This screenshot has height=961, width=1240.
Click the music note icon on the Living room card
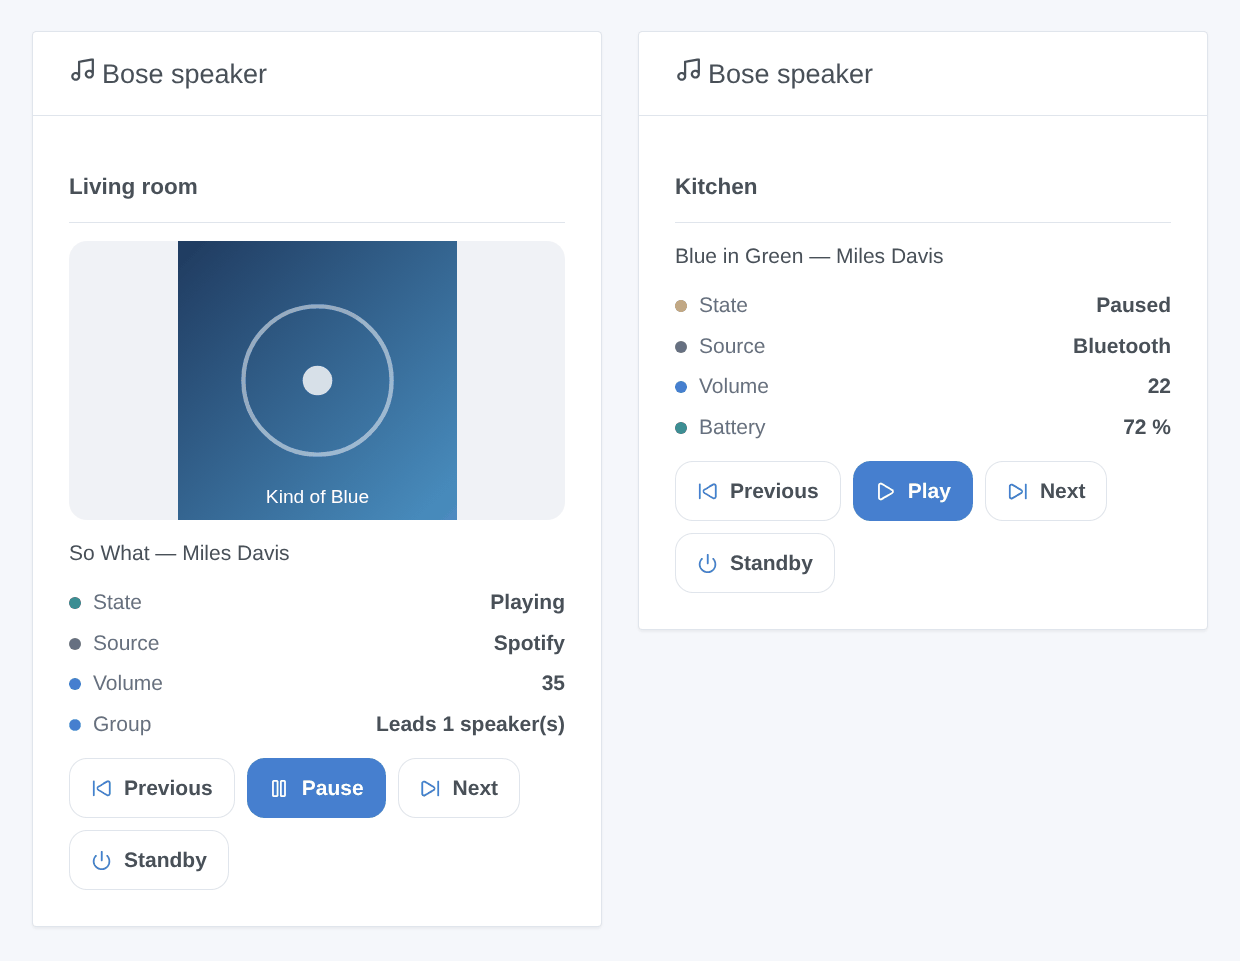[x=82, y=70]
